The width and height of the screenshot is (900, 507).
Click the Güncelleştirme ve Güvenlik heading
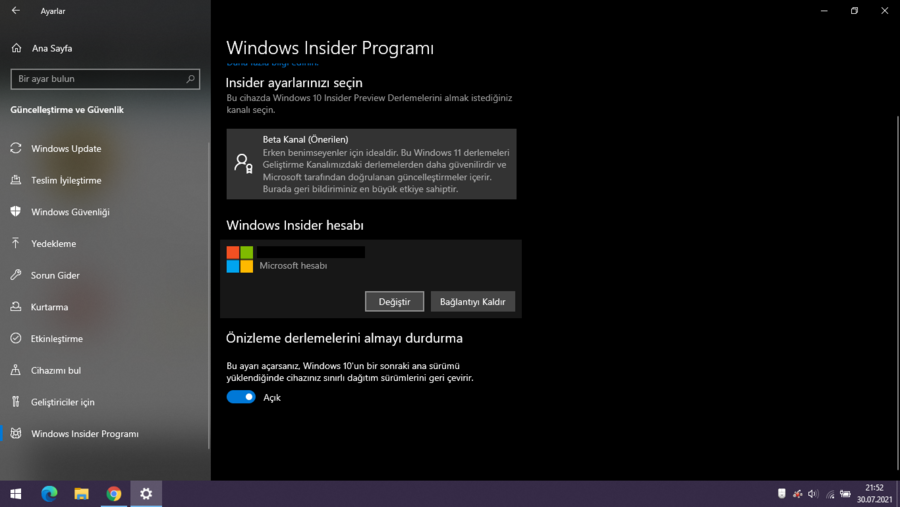point(67,110)
